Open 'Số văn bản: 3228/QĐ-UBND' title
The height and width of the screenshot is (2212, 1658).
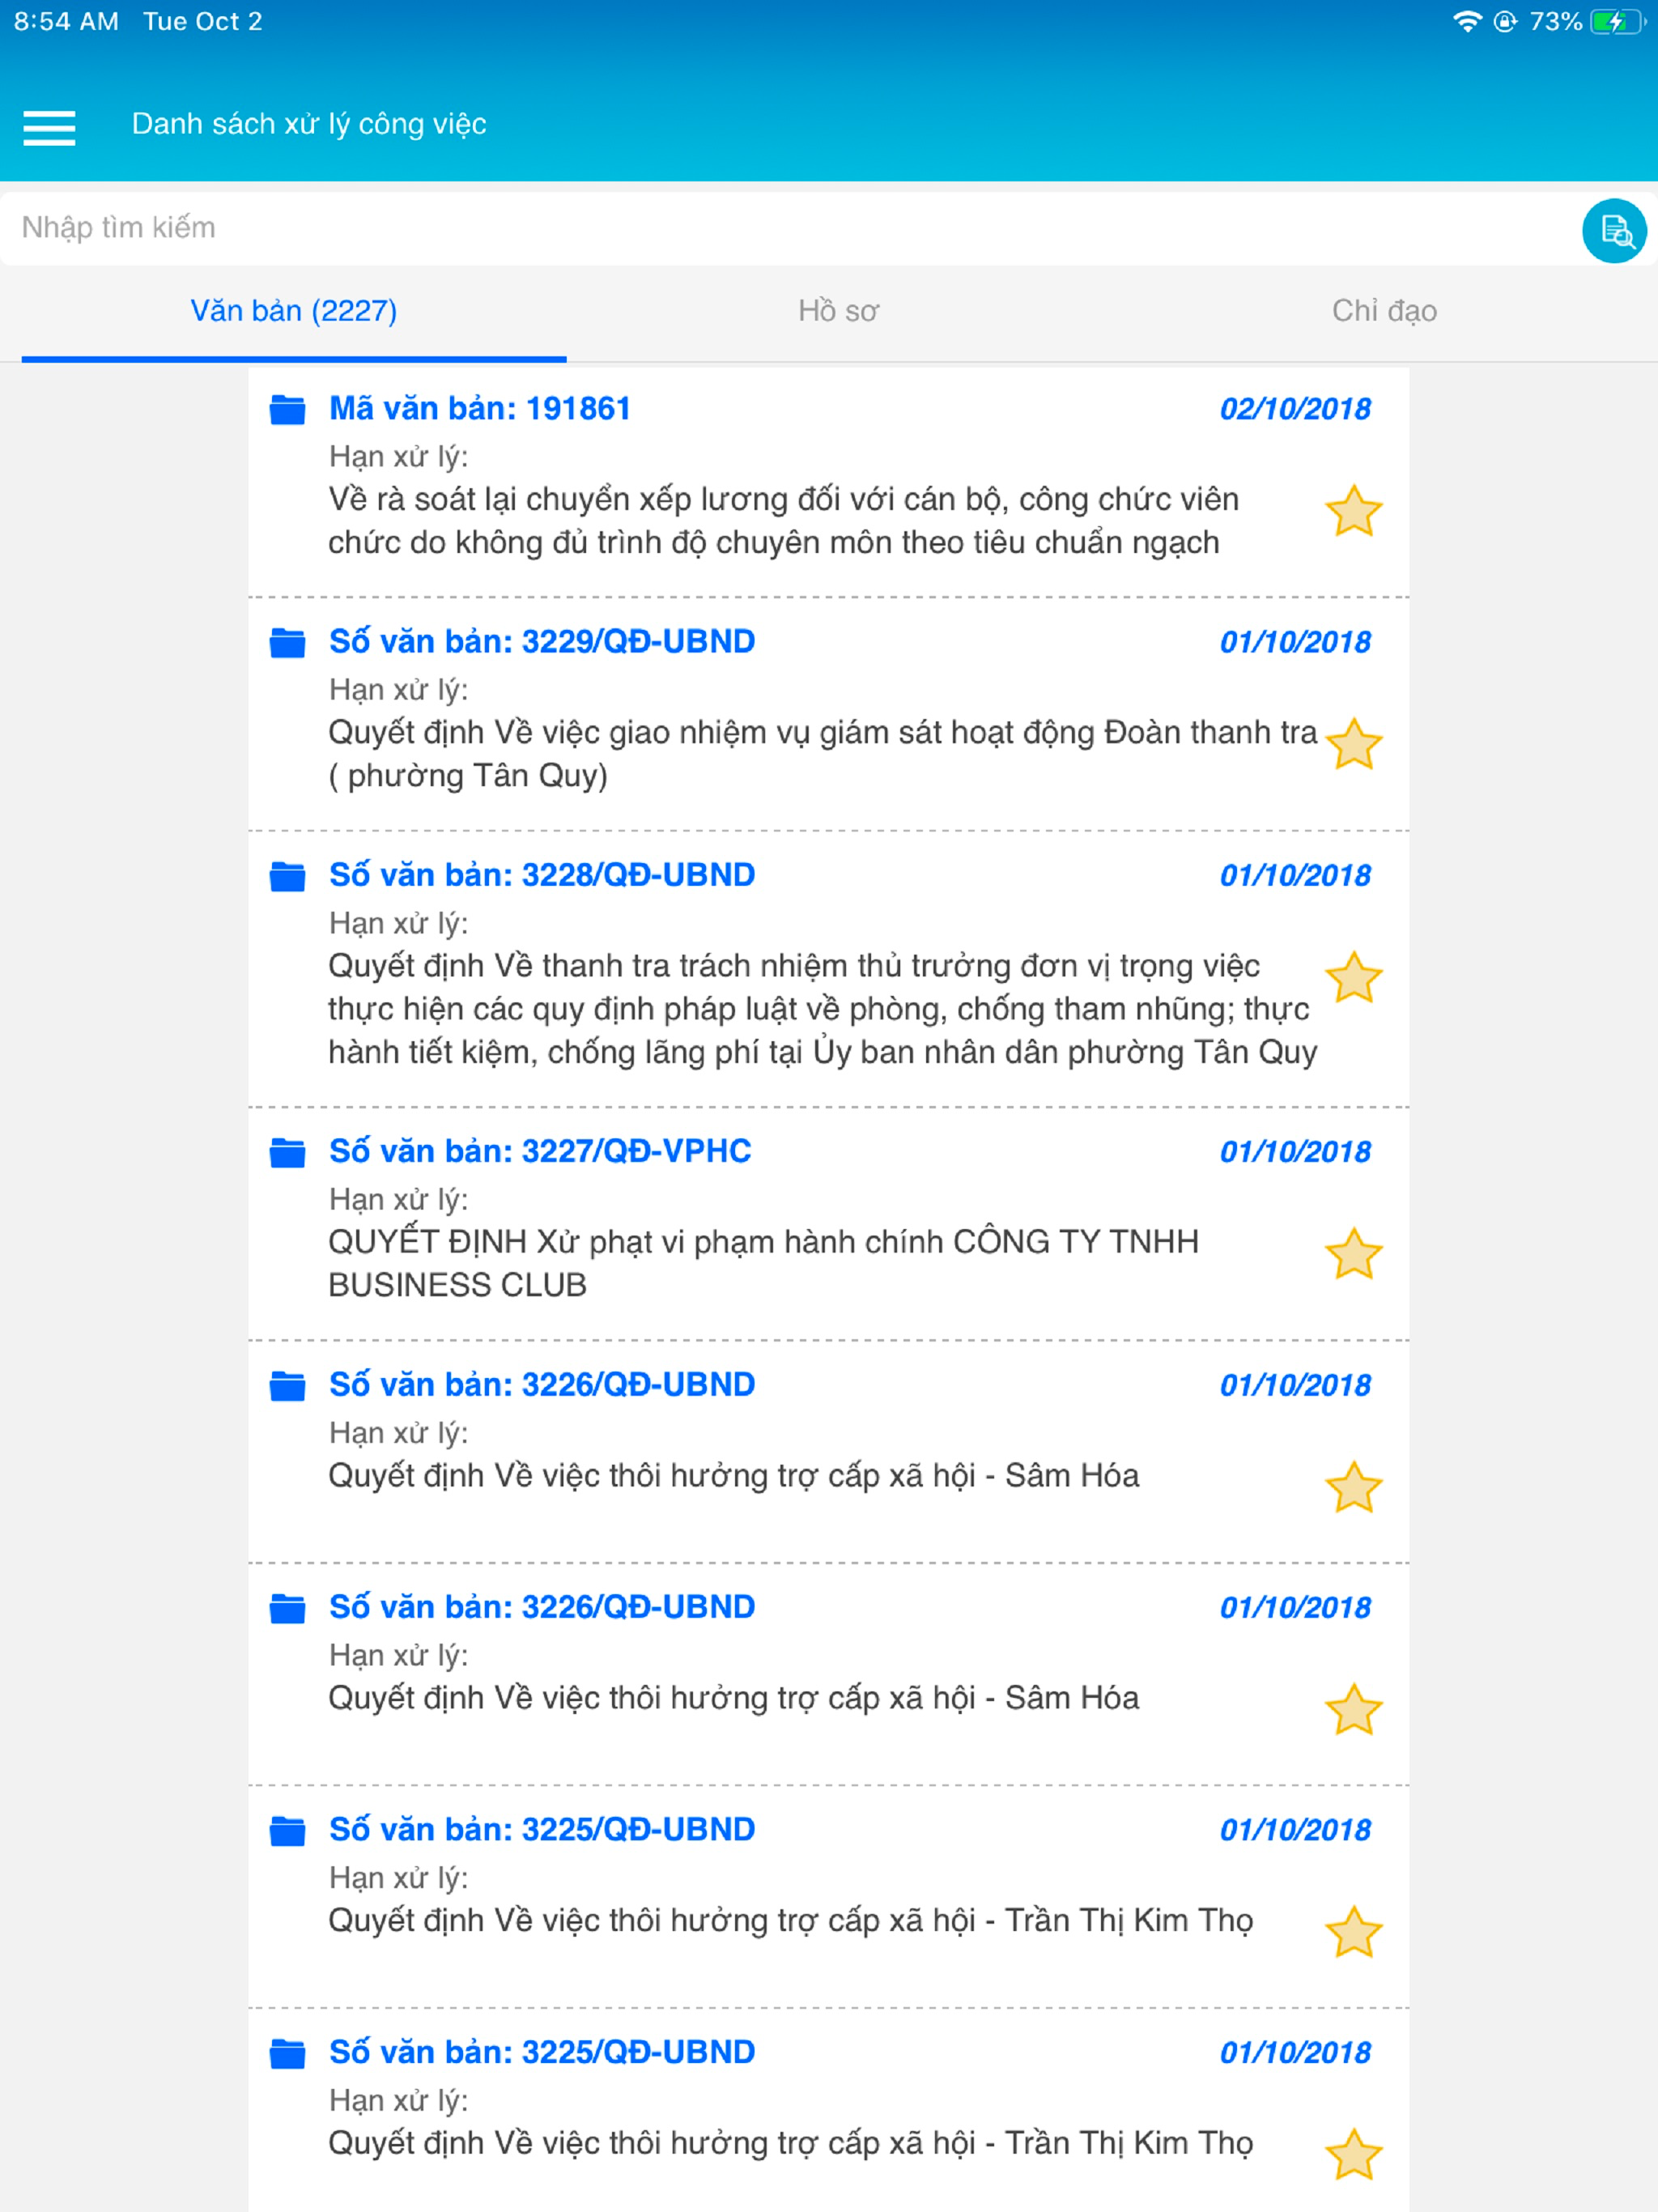[x=542, y=875]
